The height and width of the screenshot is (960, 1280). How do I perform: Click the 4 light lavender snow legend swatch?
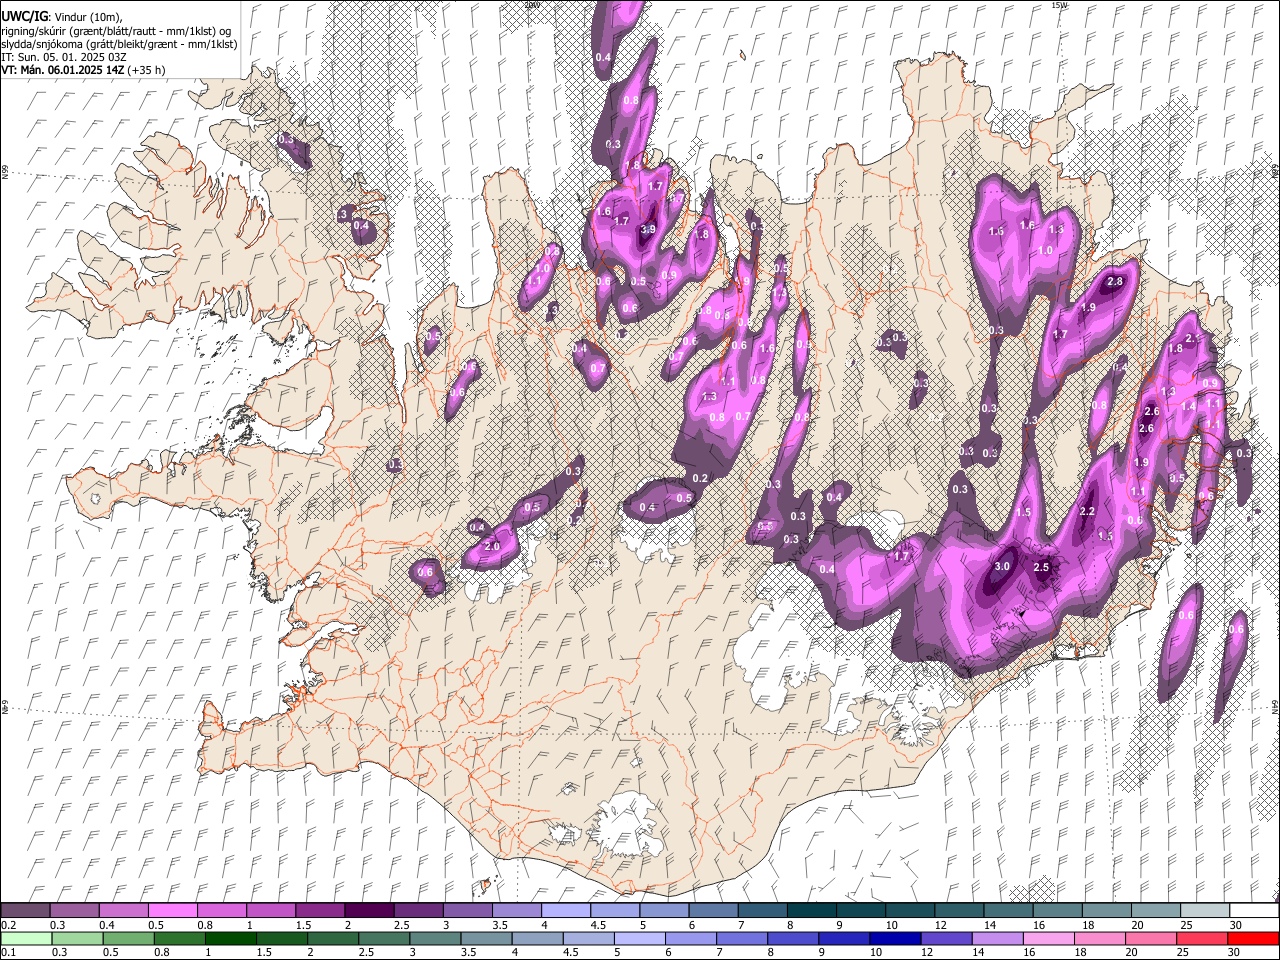565,910
